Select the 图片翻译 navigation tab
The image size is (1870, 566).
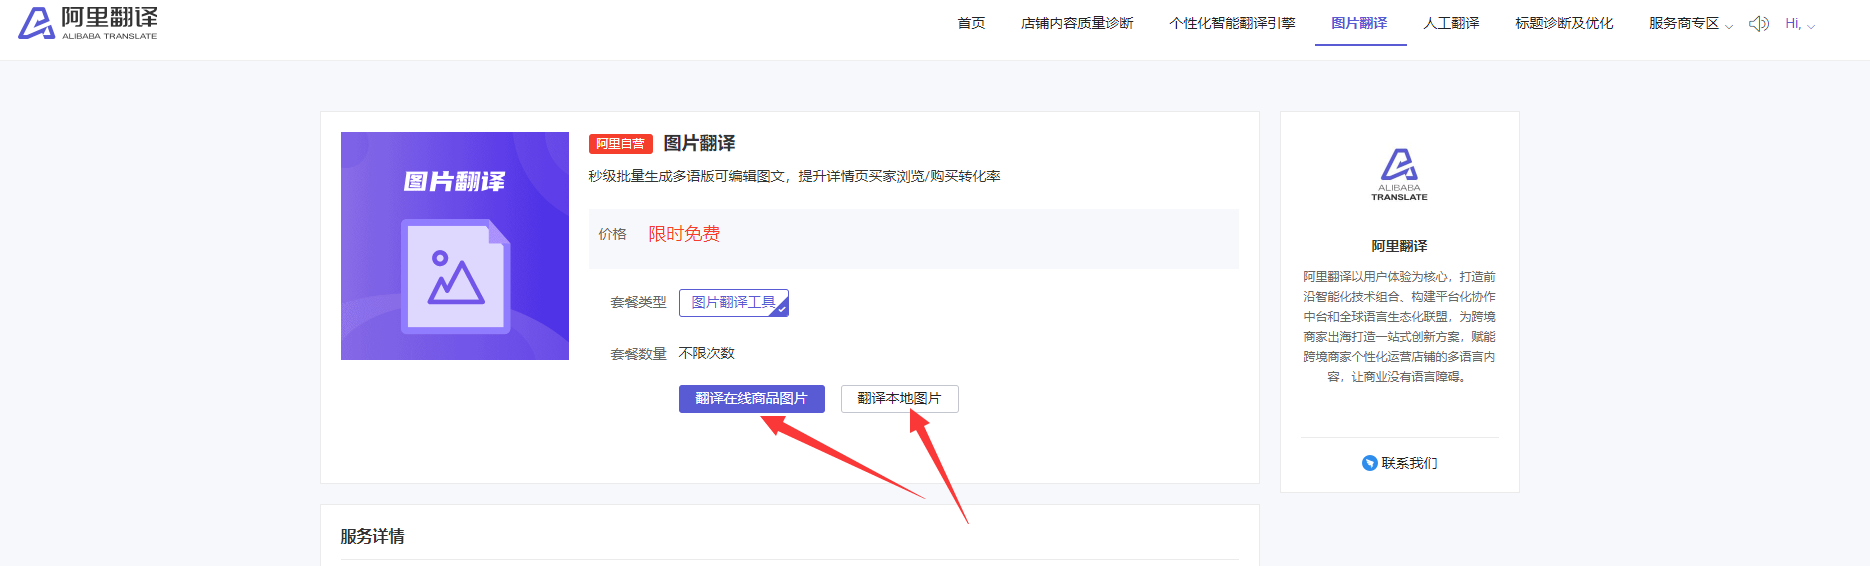pos(1359,23)
